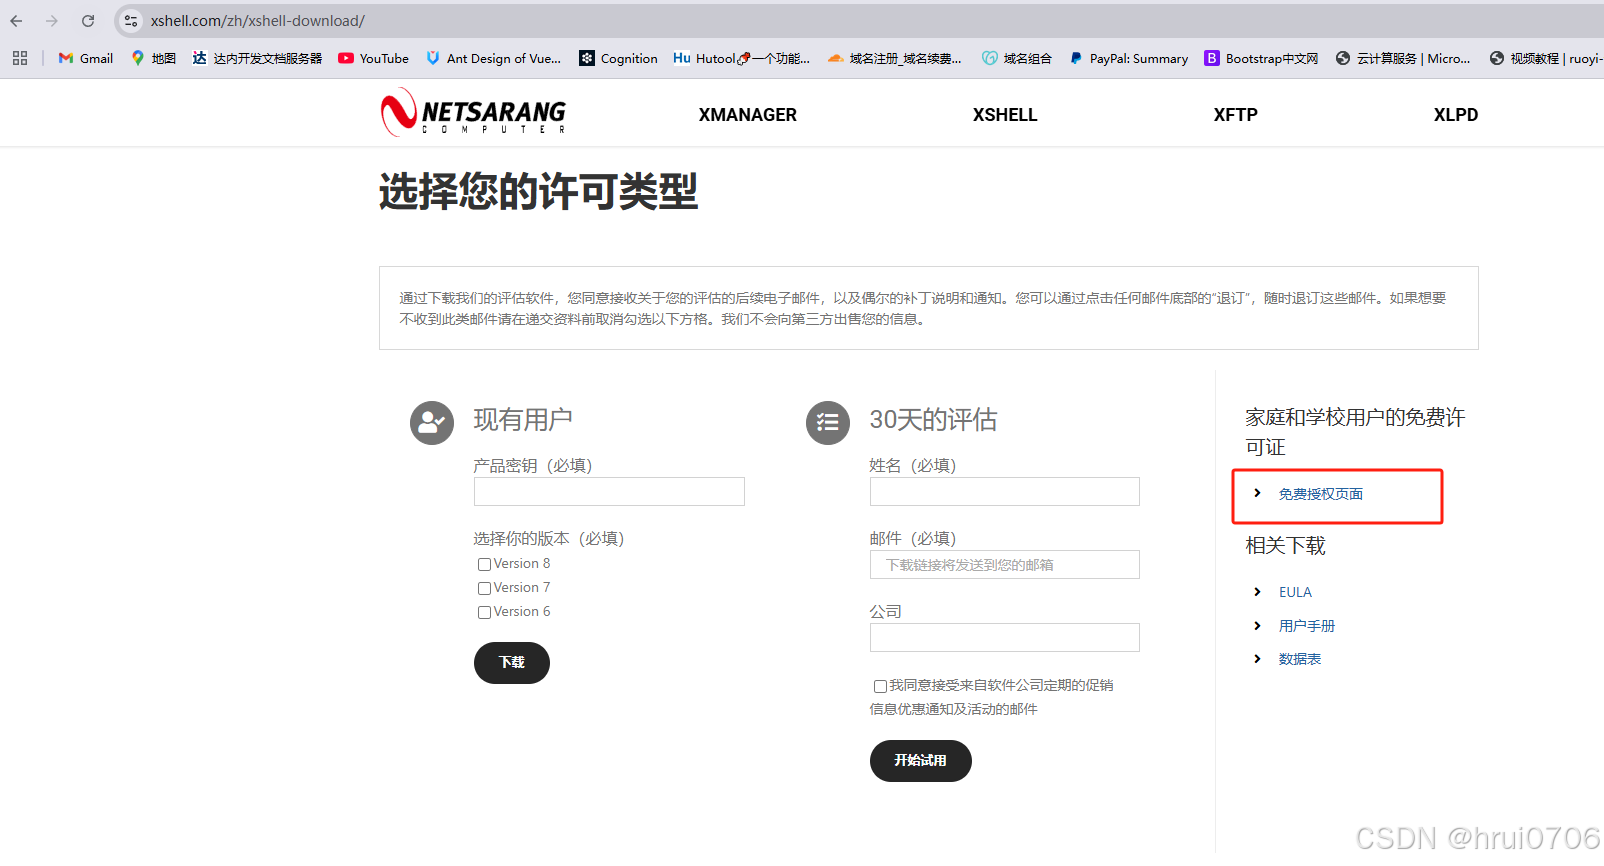Screen dimensions: 1604x866
Task: Click the address bar URL xshell.com
Action: pyautogui.click(x=258, y=21)
